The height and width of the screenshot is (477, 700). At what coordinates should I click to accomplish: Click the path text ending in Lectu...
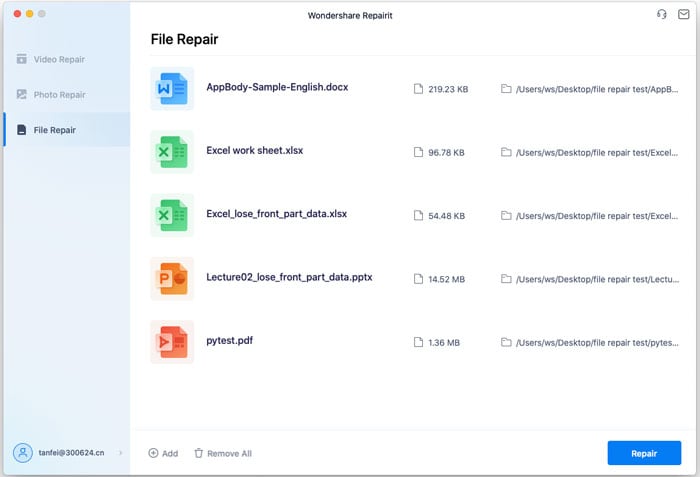(597, 280)
